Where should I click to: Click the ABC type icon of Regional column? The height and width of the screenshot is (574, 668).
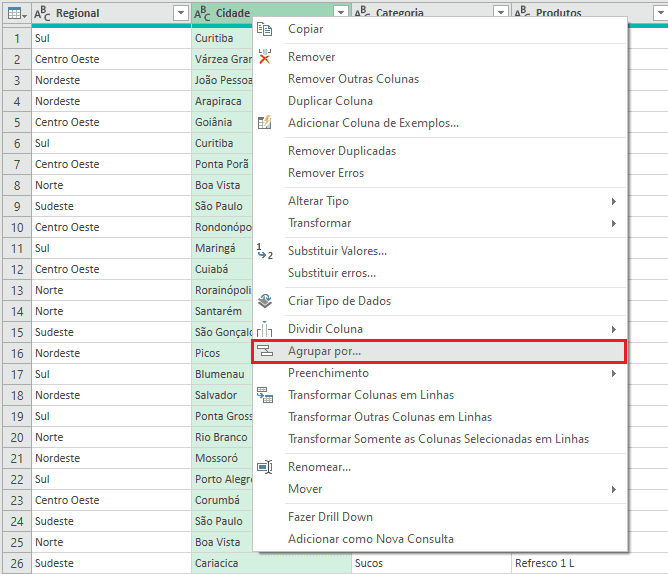click(x=42, y=14)
